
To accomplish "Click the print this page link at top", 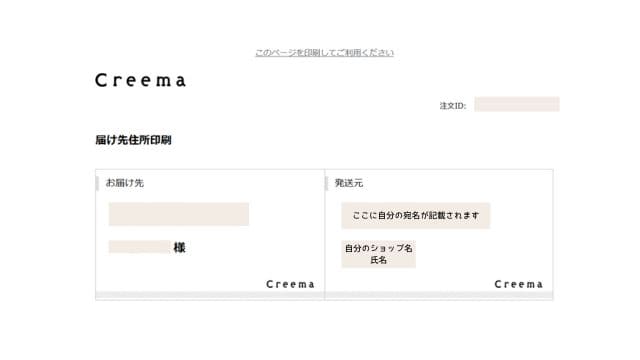I will [x=324, y=53].
